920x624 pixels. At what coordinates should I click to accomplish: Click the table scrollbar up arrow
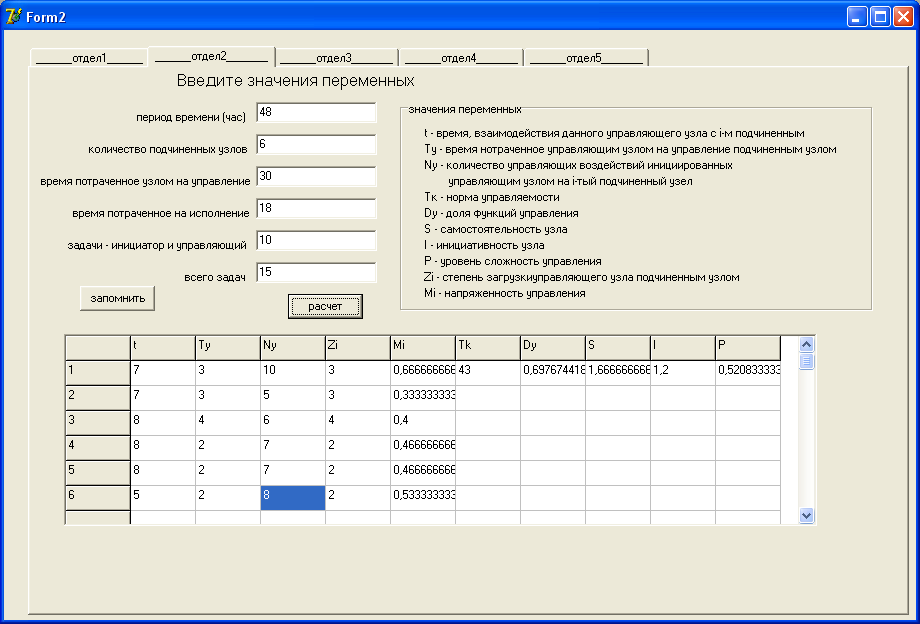(x=807, y=344)
